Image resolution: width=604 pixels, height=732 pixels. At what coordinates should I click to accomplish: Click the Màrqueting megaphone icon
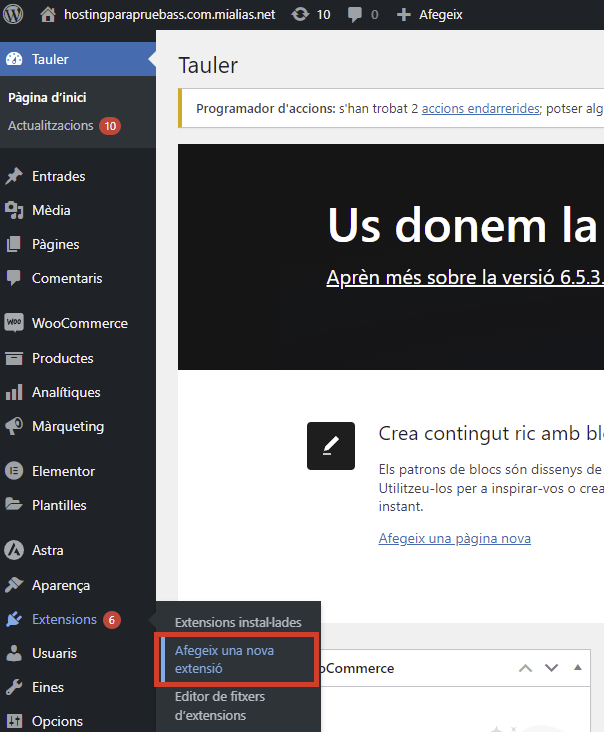tap(14, 426)
